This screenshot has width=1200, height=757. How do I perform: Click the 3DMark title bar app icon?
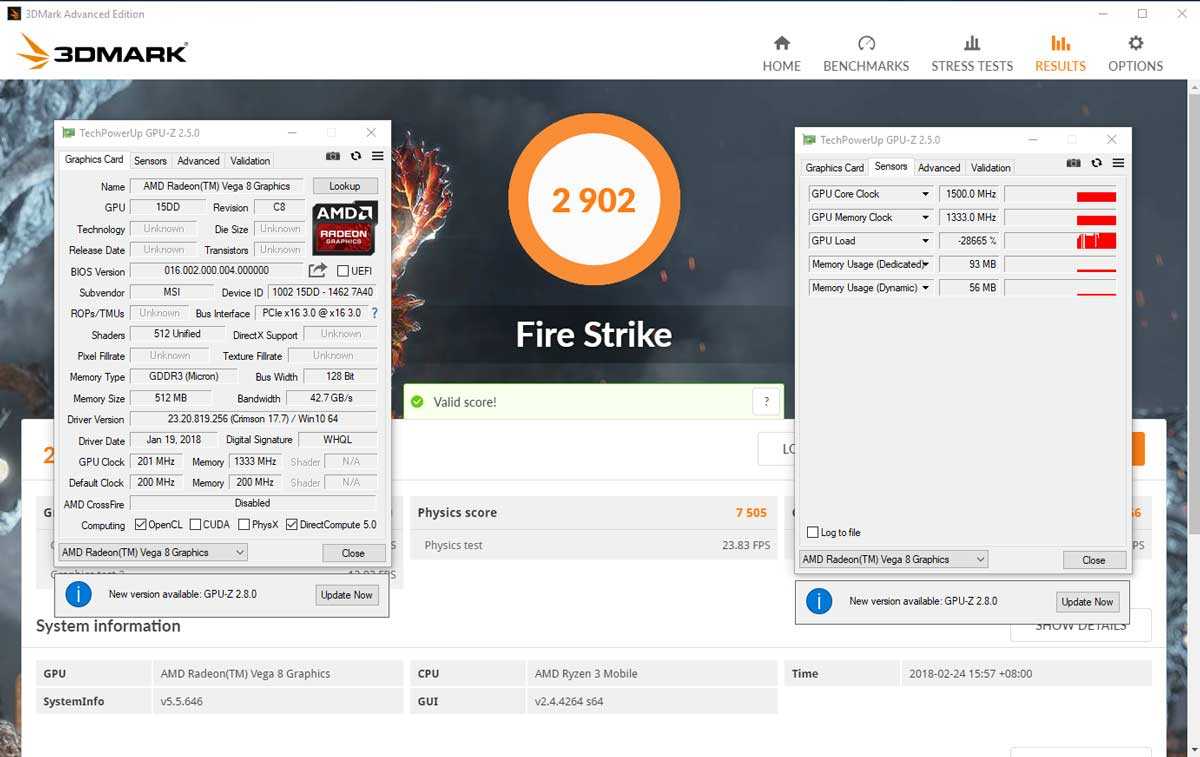tap(13, 14)
